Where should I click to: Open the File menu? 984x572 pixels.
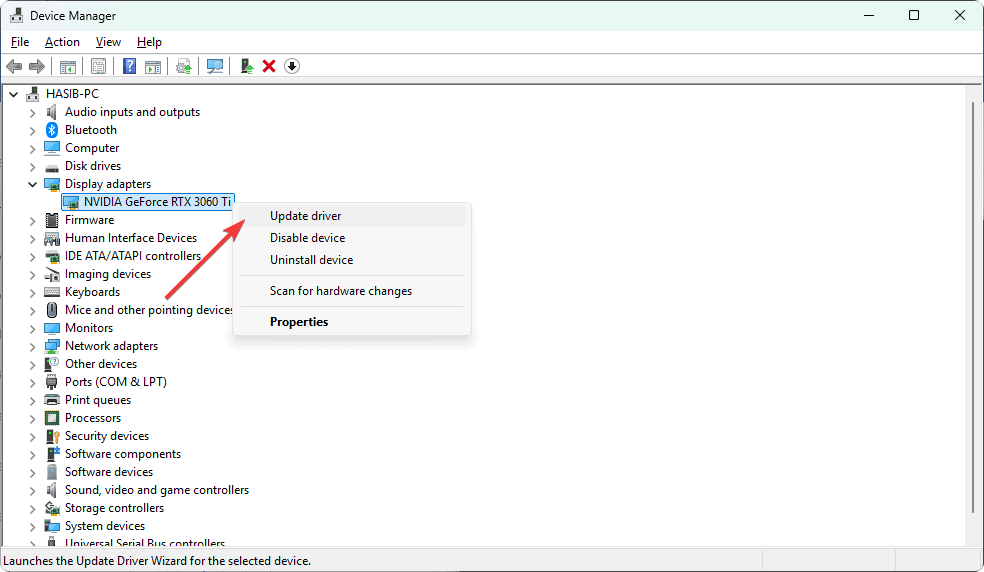(x=20, y=42)
